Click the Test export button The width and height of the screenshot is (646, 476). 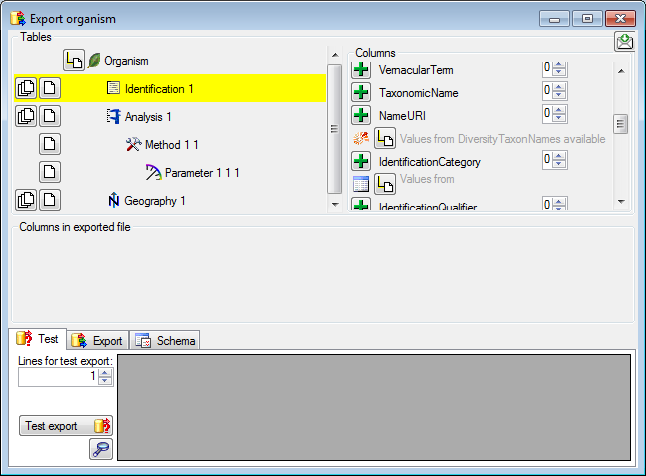66,426
